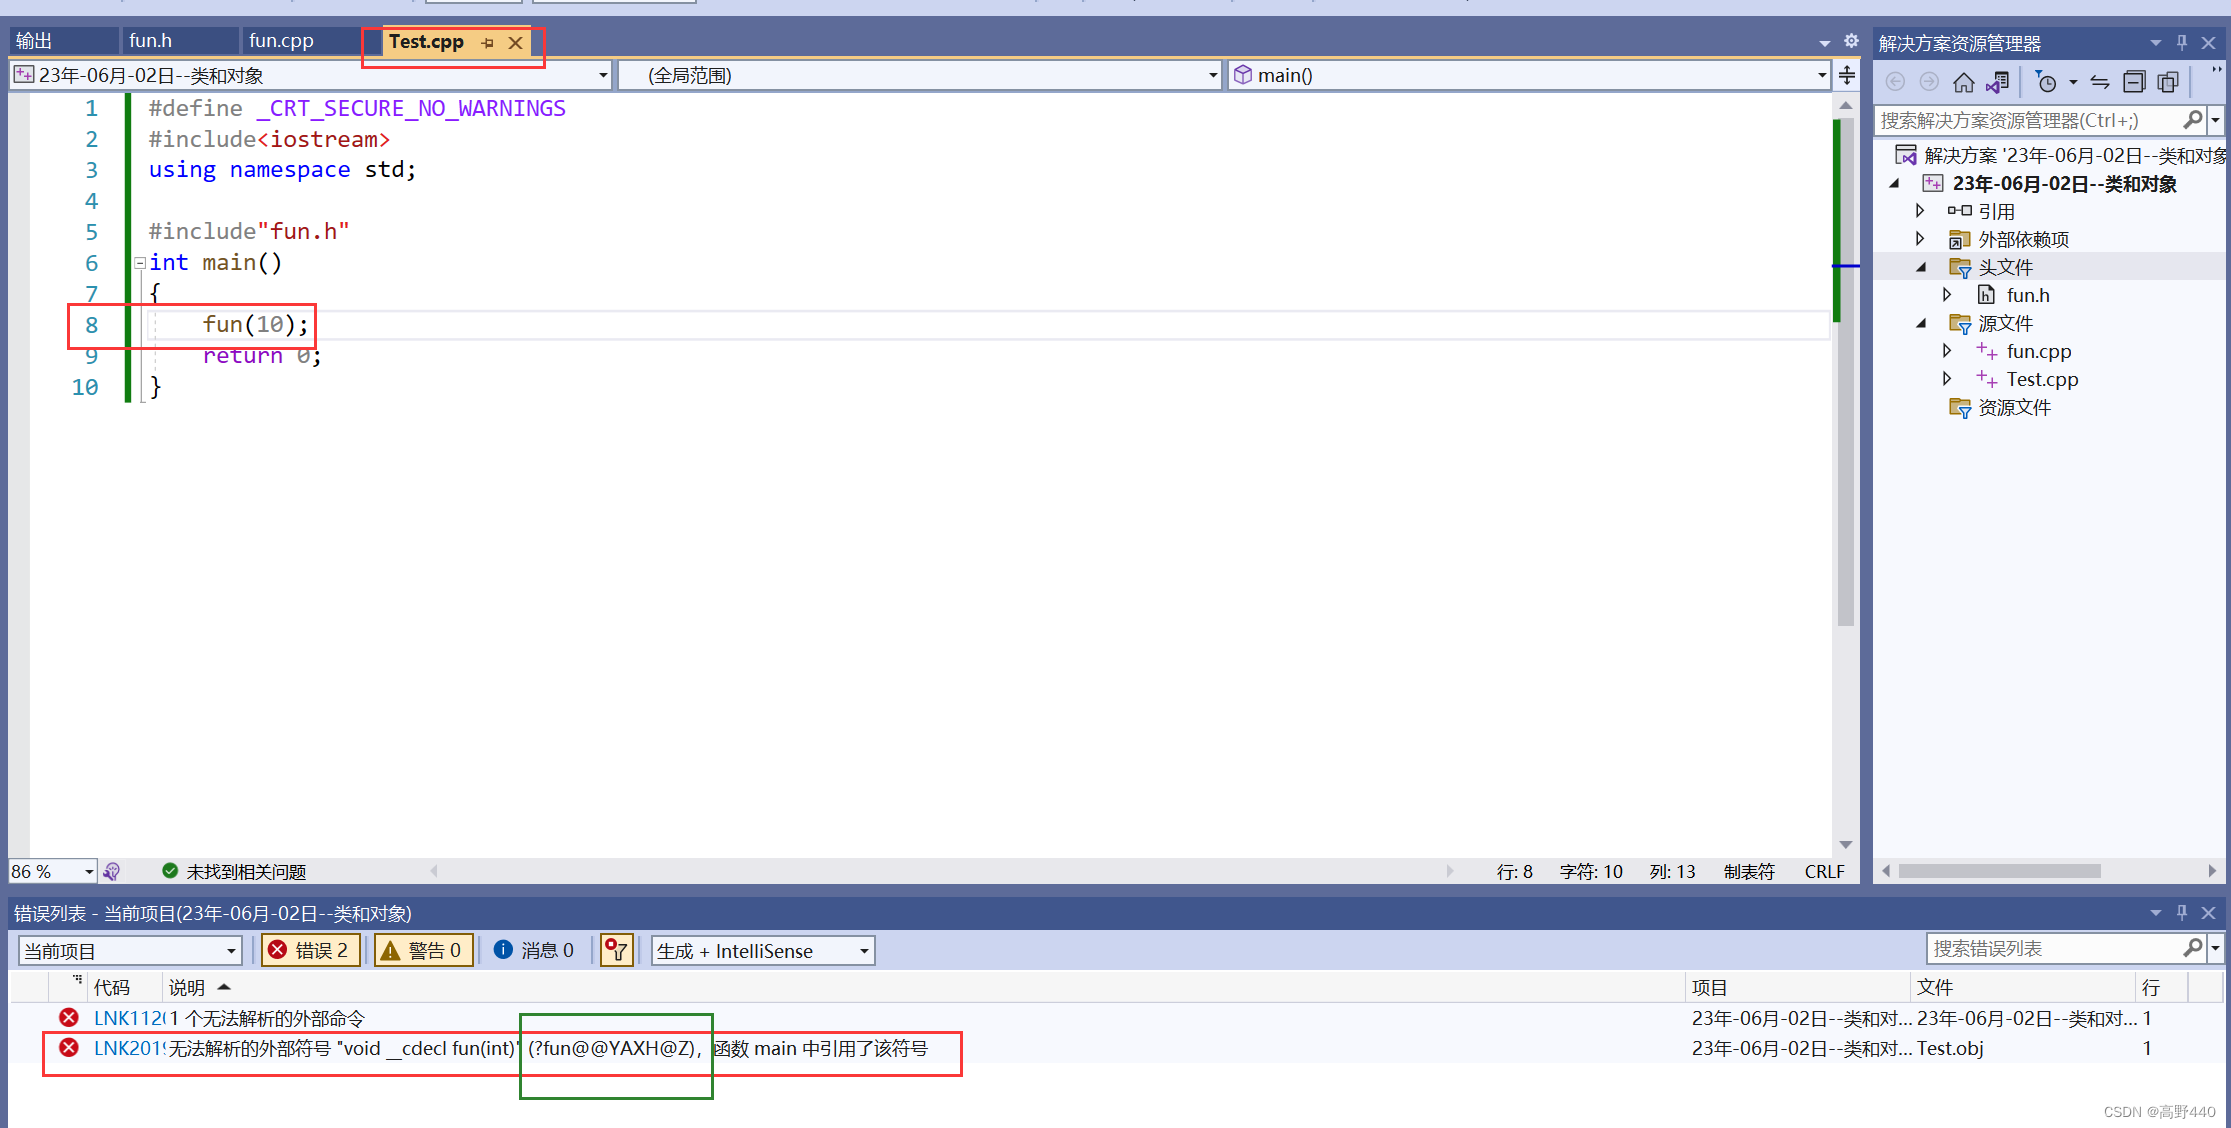2231x1128 pixels.
Task: Open the 86 % zoom level selector
Action: [x=88, y=872]
